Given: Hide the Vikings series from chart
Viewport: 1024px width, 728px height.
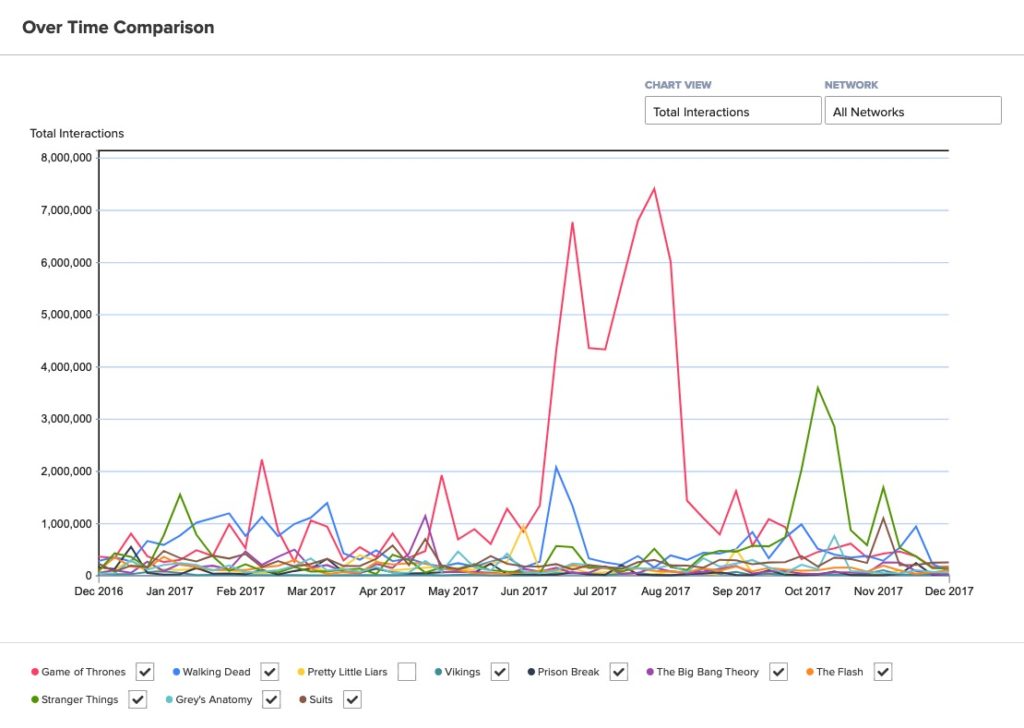Looking at the screenshot, I should tap(500, 672).
